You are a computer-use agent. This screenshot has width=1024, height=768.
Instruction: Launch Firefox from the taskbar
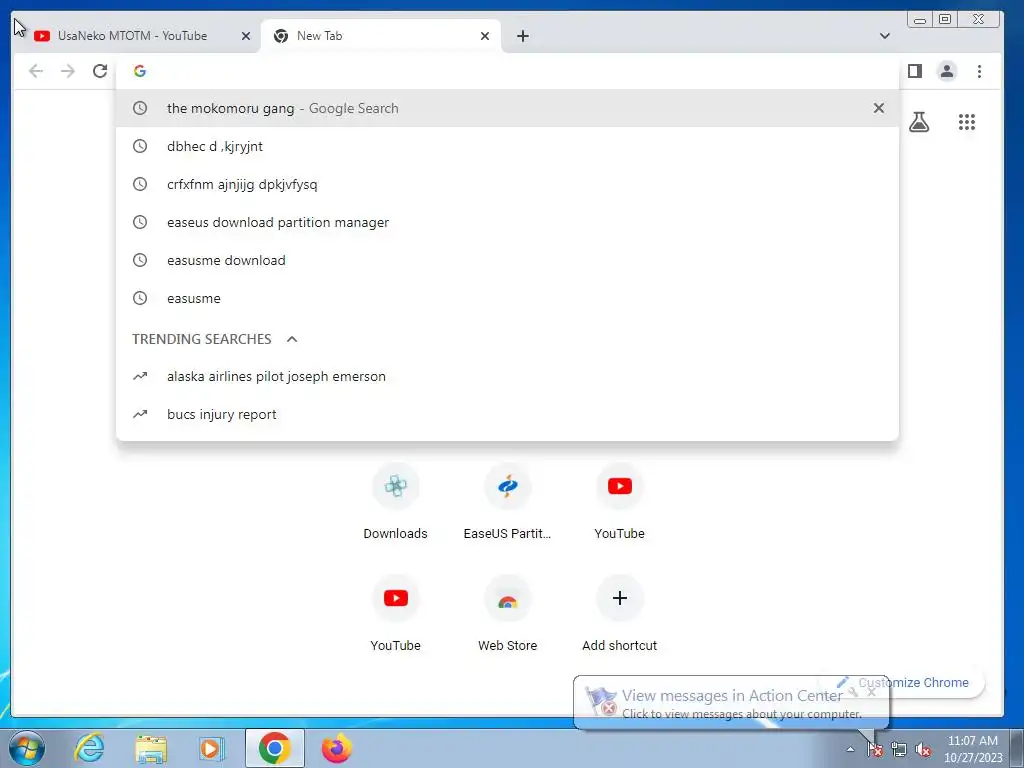point(336,748)
